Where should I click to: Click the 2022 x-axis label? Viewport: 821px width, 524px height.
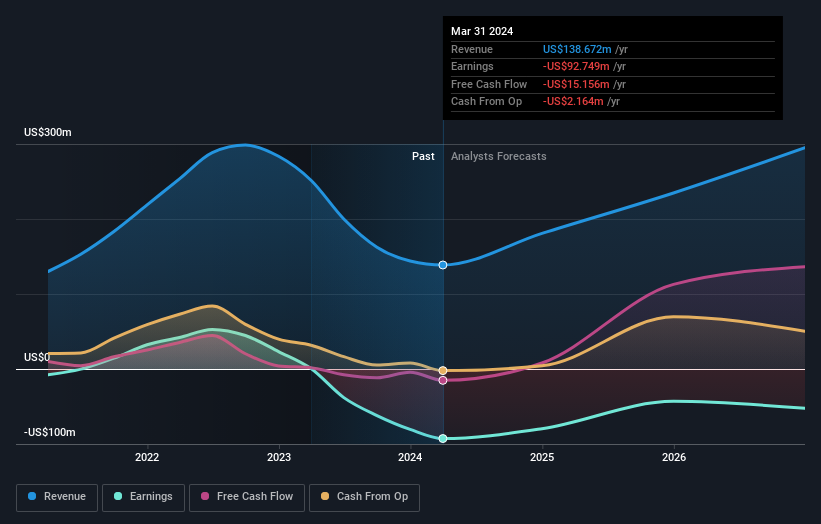[147, 458]
